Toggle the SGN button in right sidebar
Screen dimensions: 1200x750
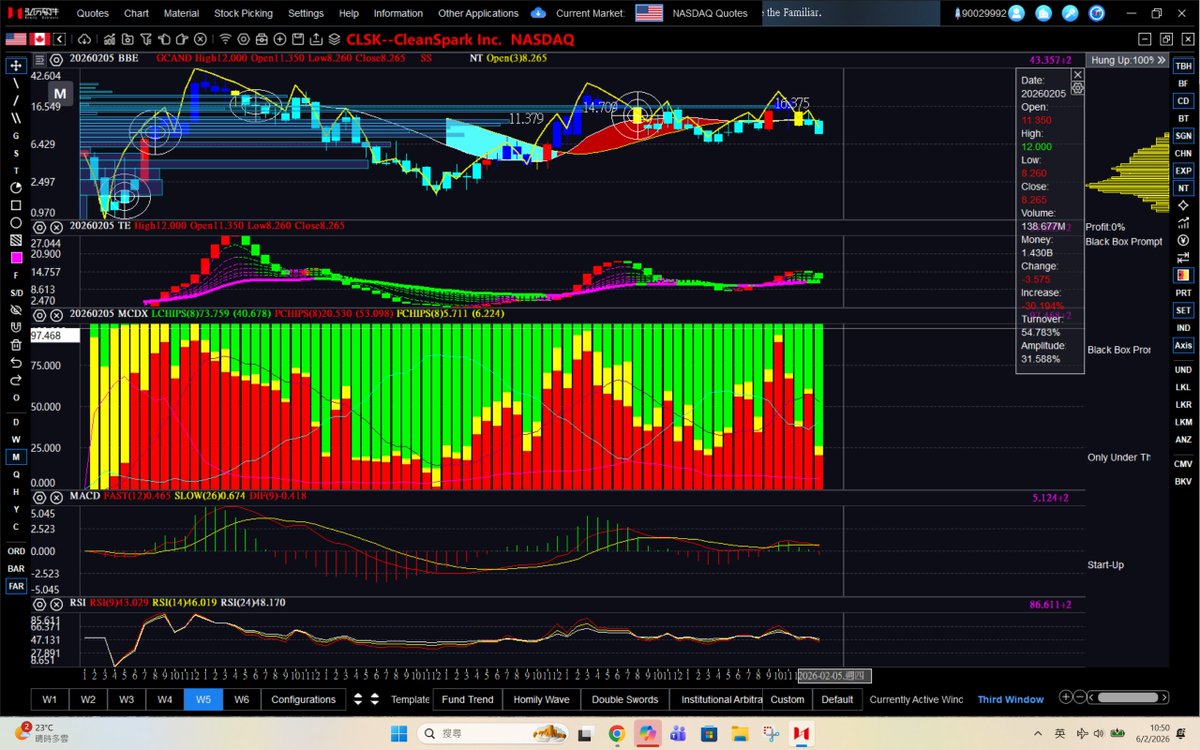pos(1183,135)
